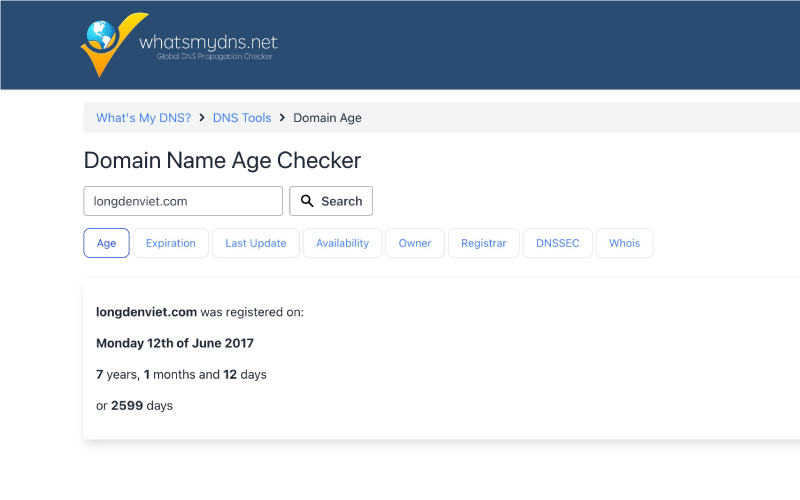Open the DNSSEC tab

point(557,243)
